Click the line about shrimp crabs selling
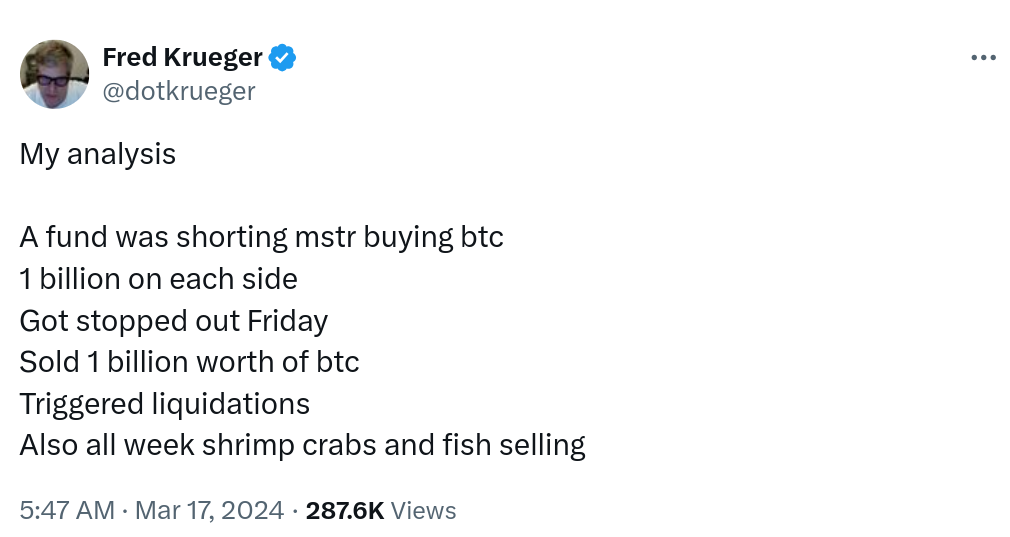1010x537 pixels. click(x=302, y=444)
